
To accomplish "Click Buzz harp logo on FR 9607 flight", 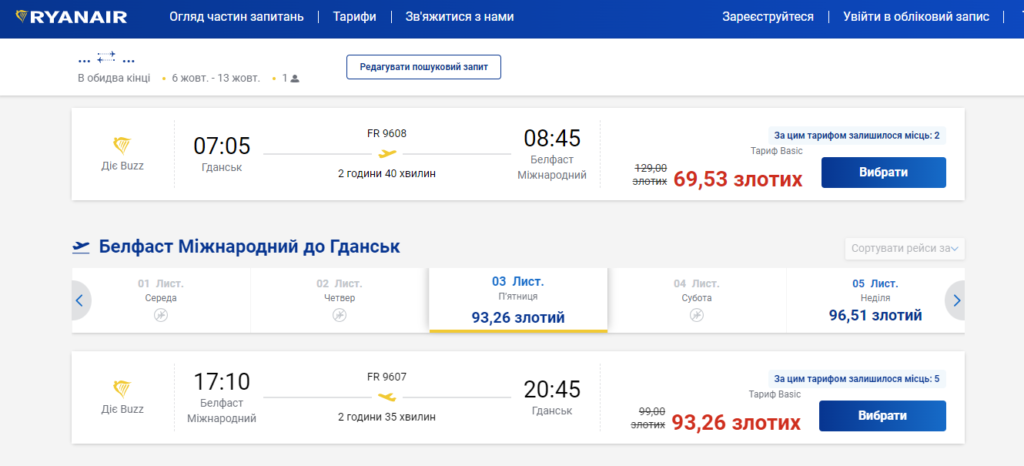I will (122, 389).
